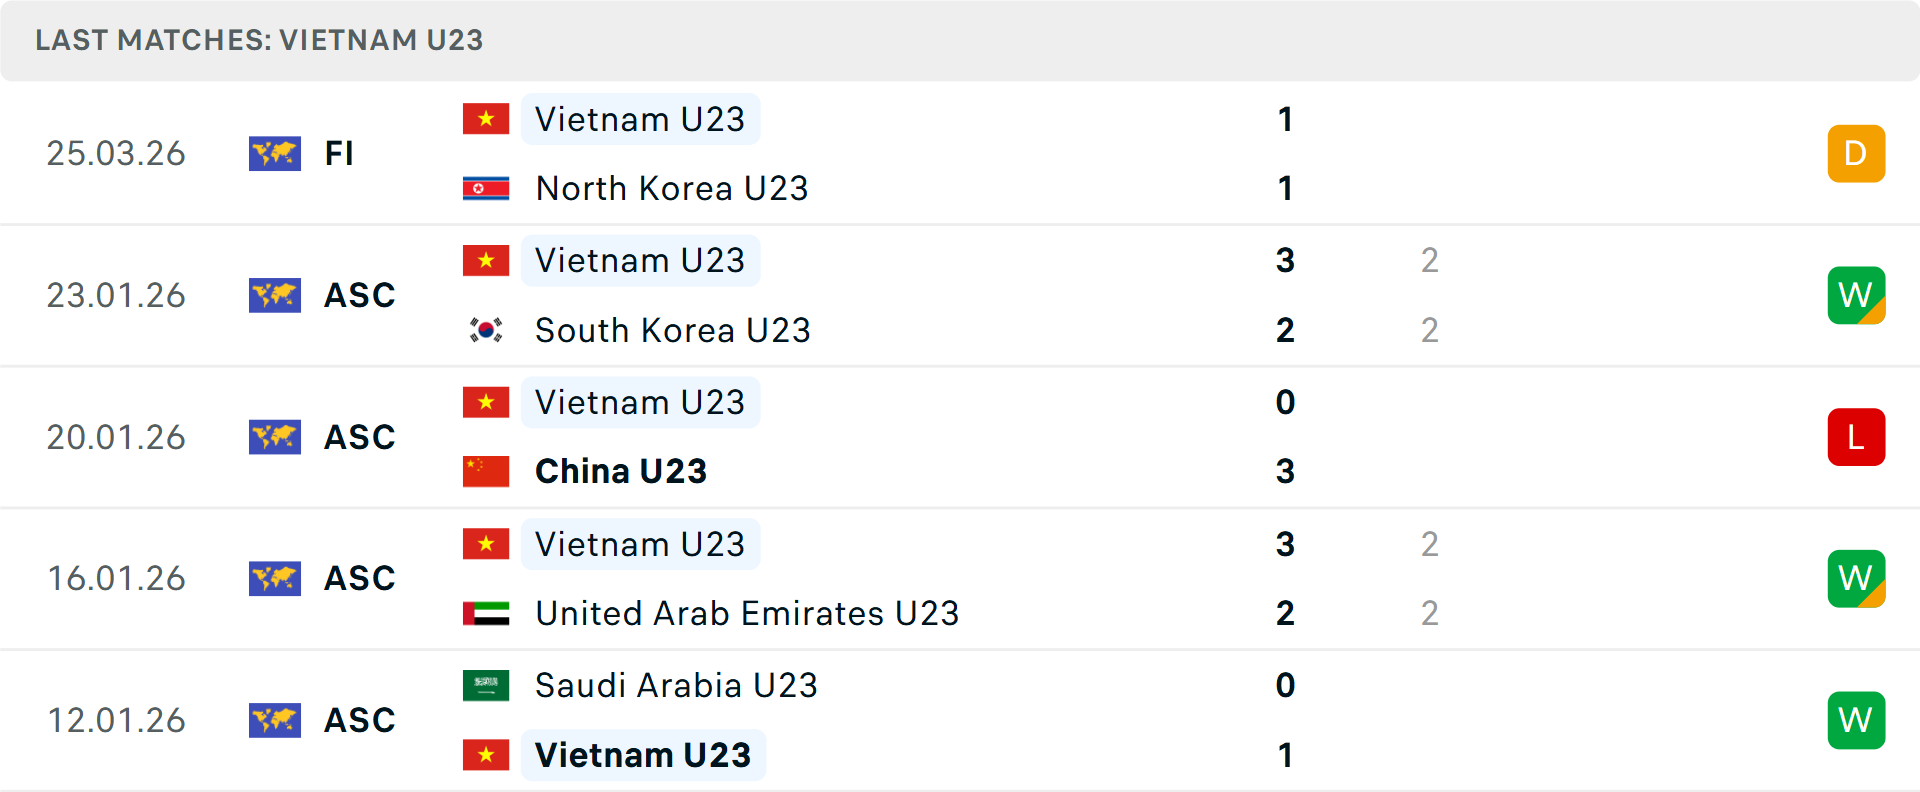
Task: Select the world map icon of the 12.01.26 match
Action: pyautogui.click(x=275, y=719)
